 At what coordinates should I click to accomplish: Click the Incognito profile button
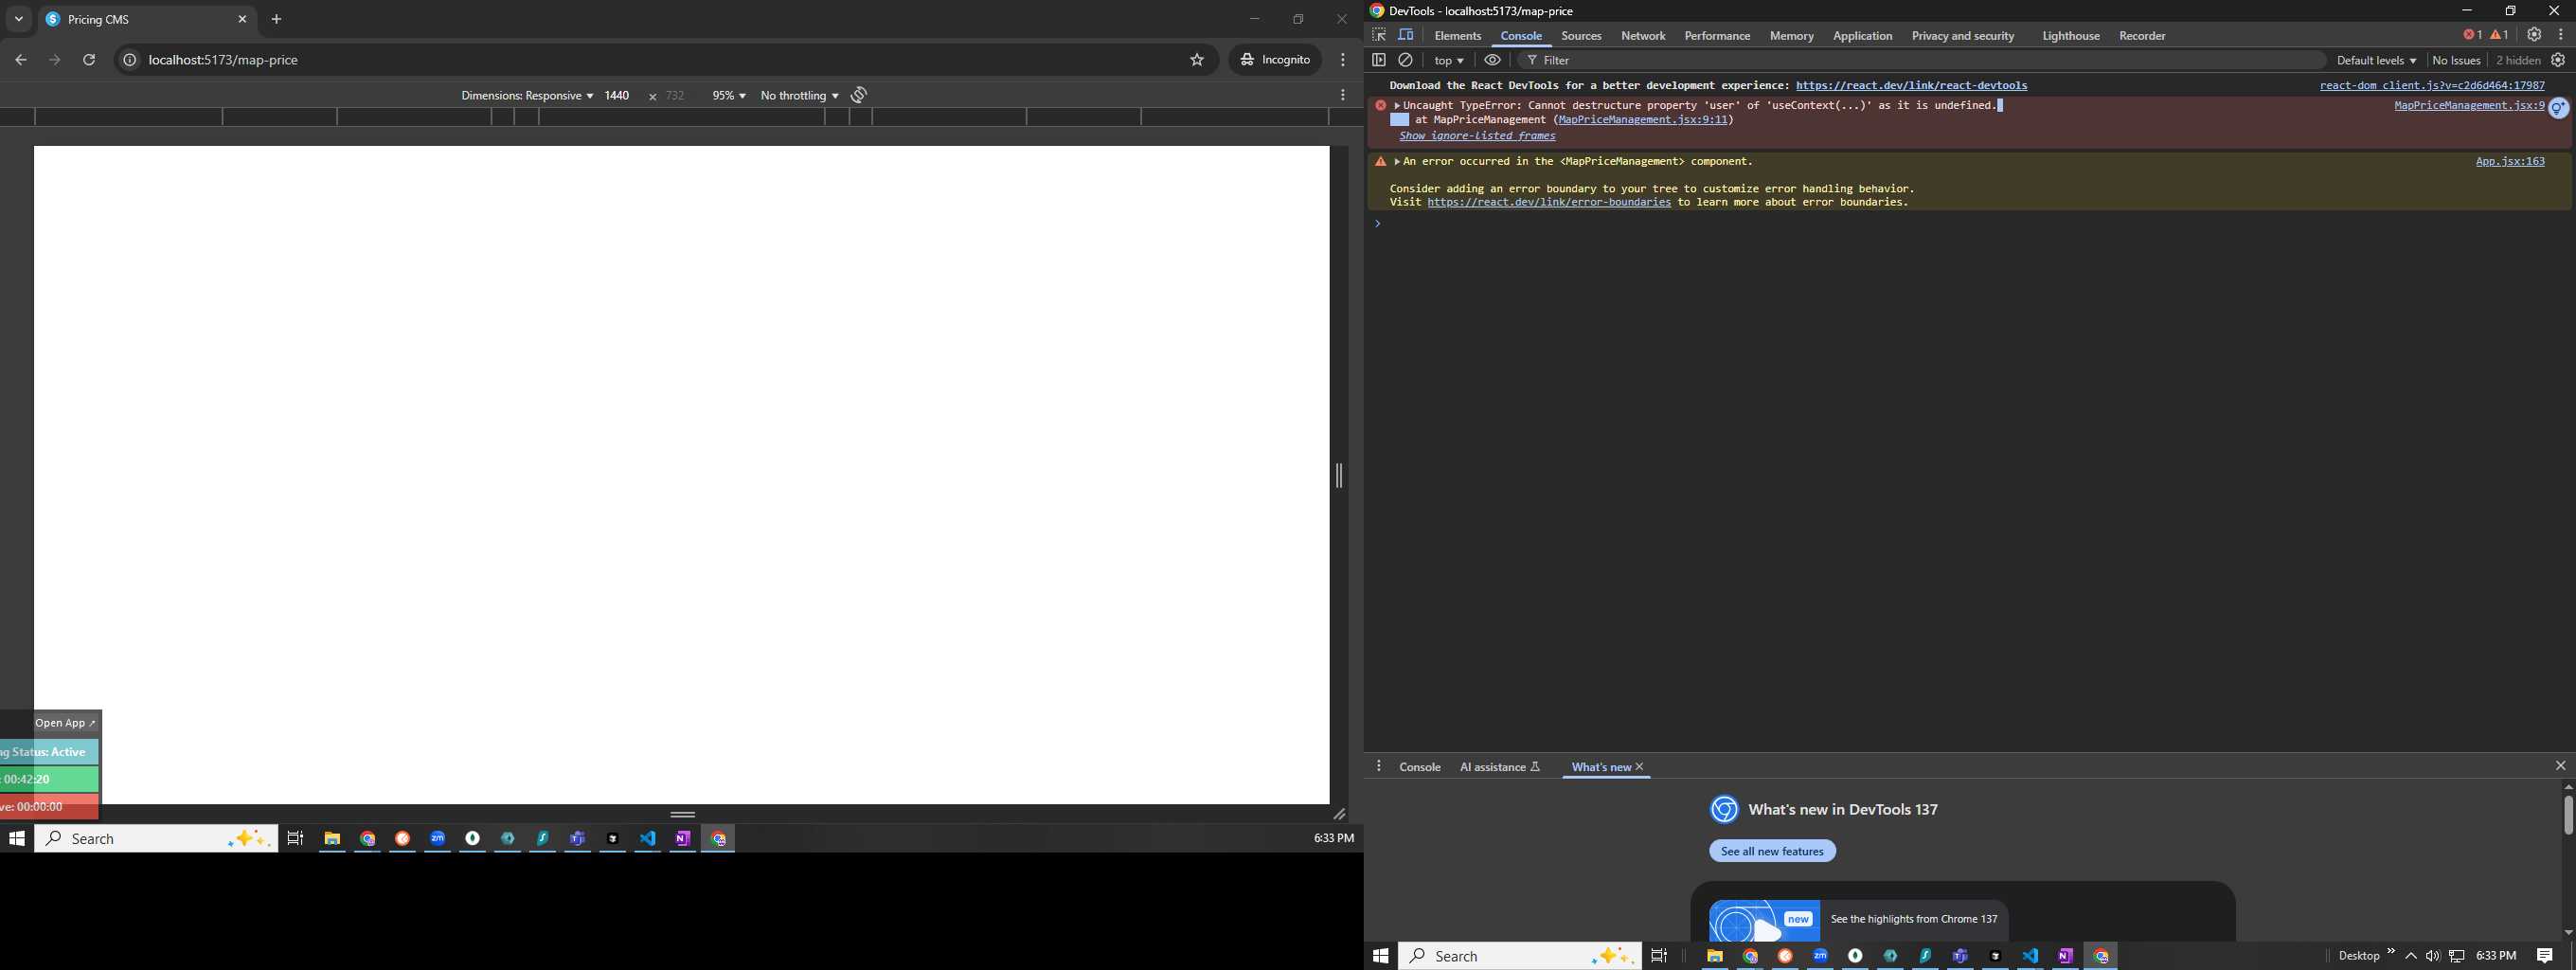(x=1275, y=60)
